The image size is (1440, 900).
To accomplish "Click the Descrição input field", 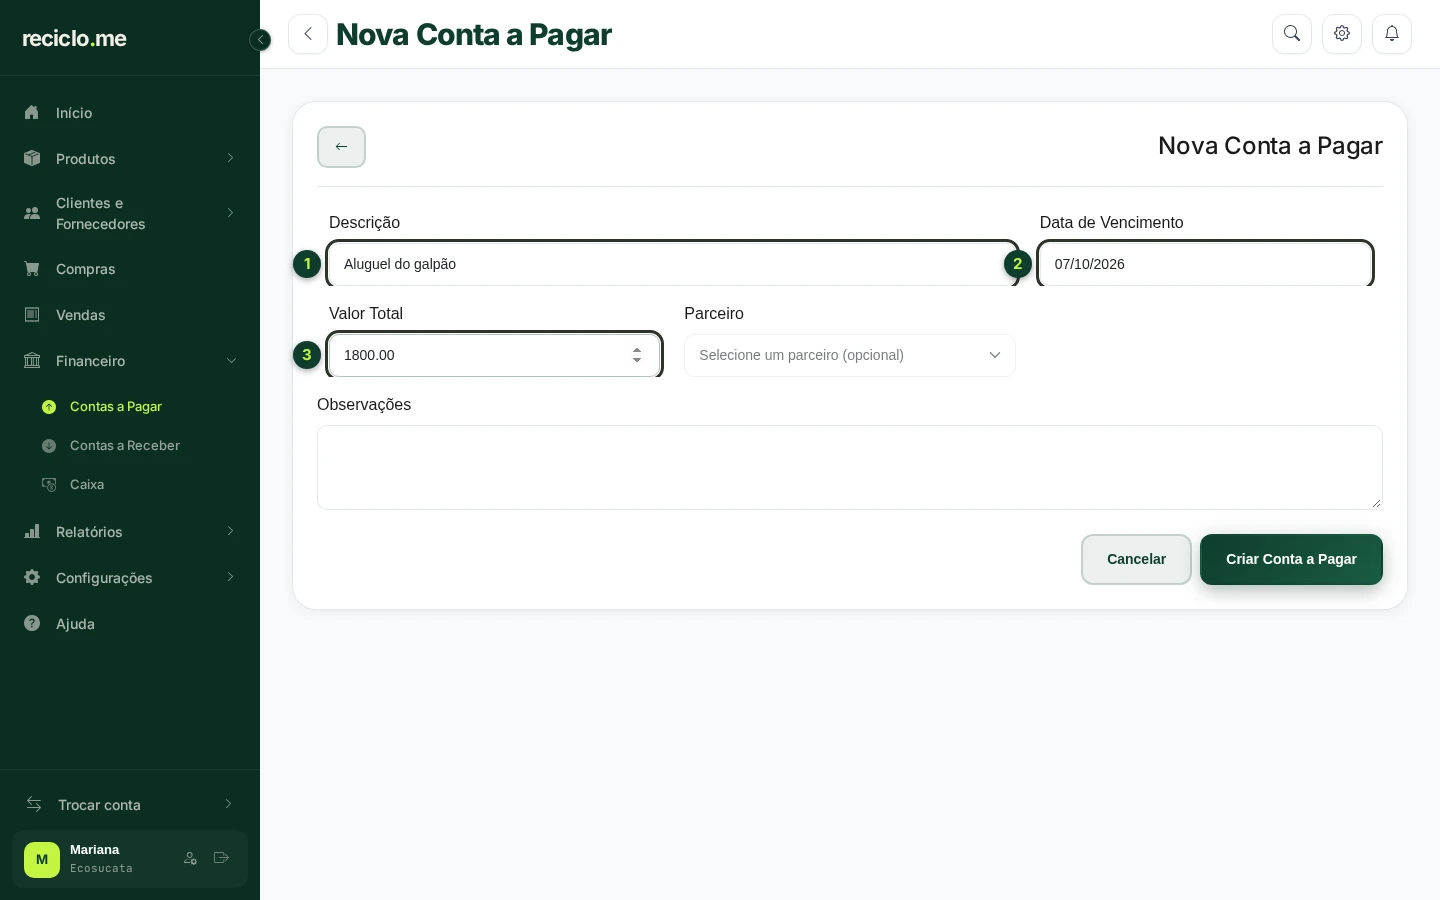I will click(x=673, y=264).
